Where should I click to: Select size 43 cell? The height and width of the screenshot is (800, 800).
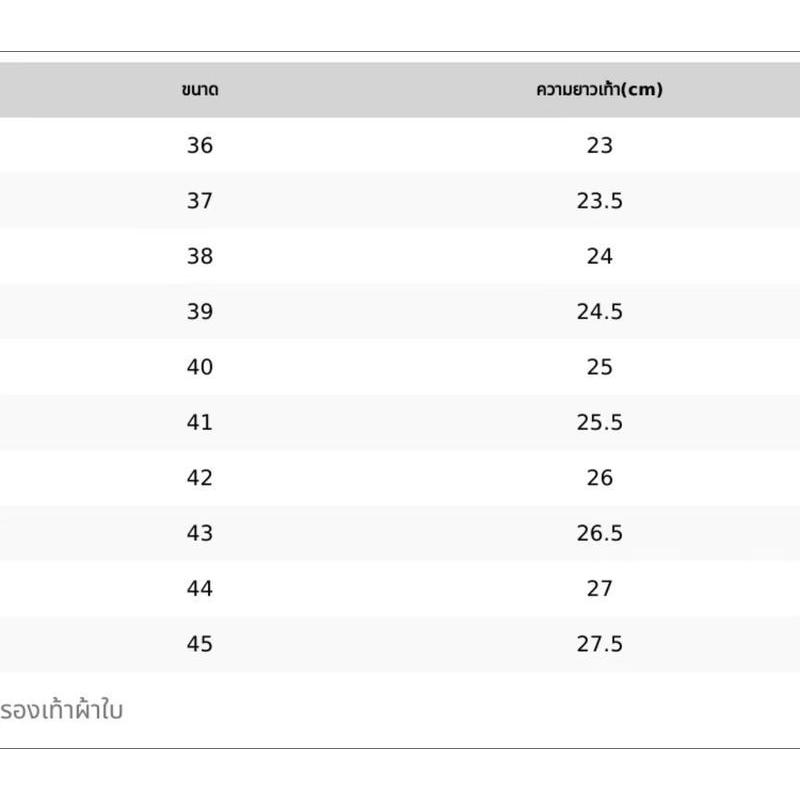point(200,533)
